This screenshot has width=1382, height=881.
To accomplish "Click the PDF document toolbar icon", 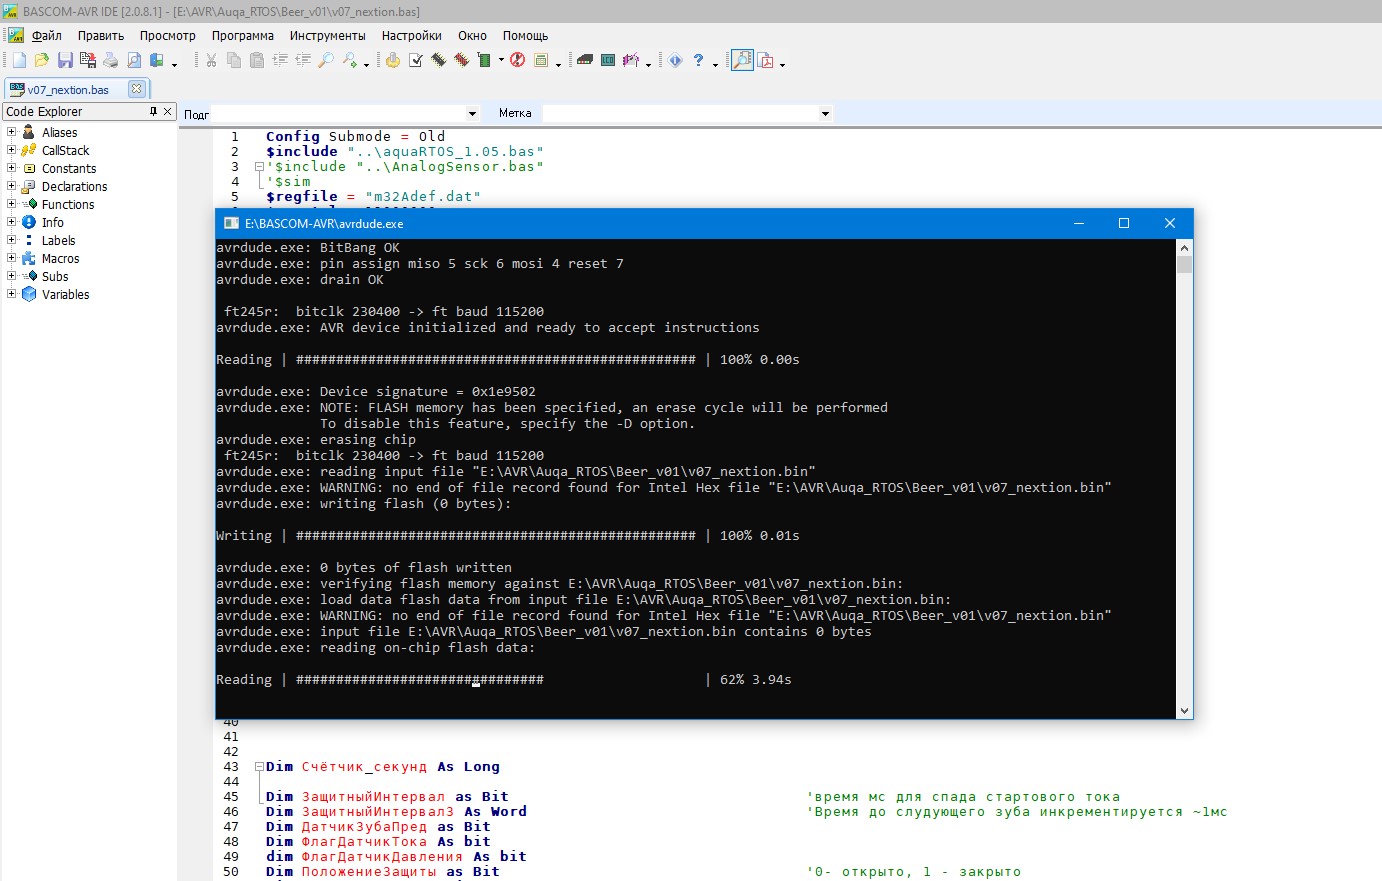I will pyautogui.click(x=766, y=60).
